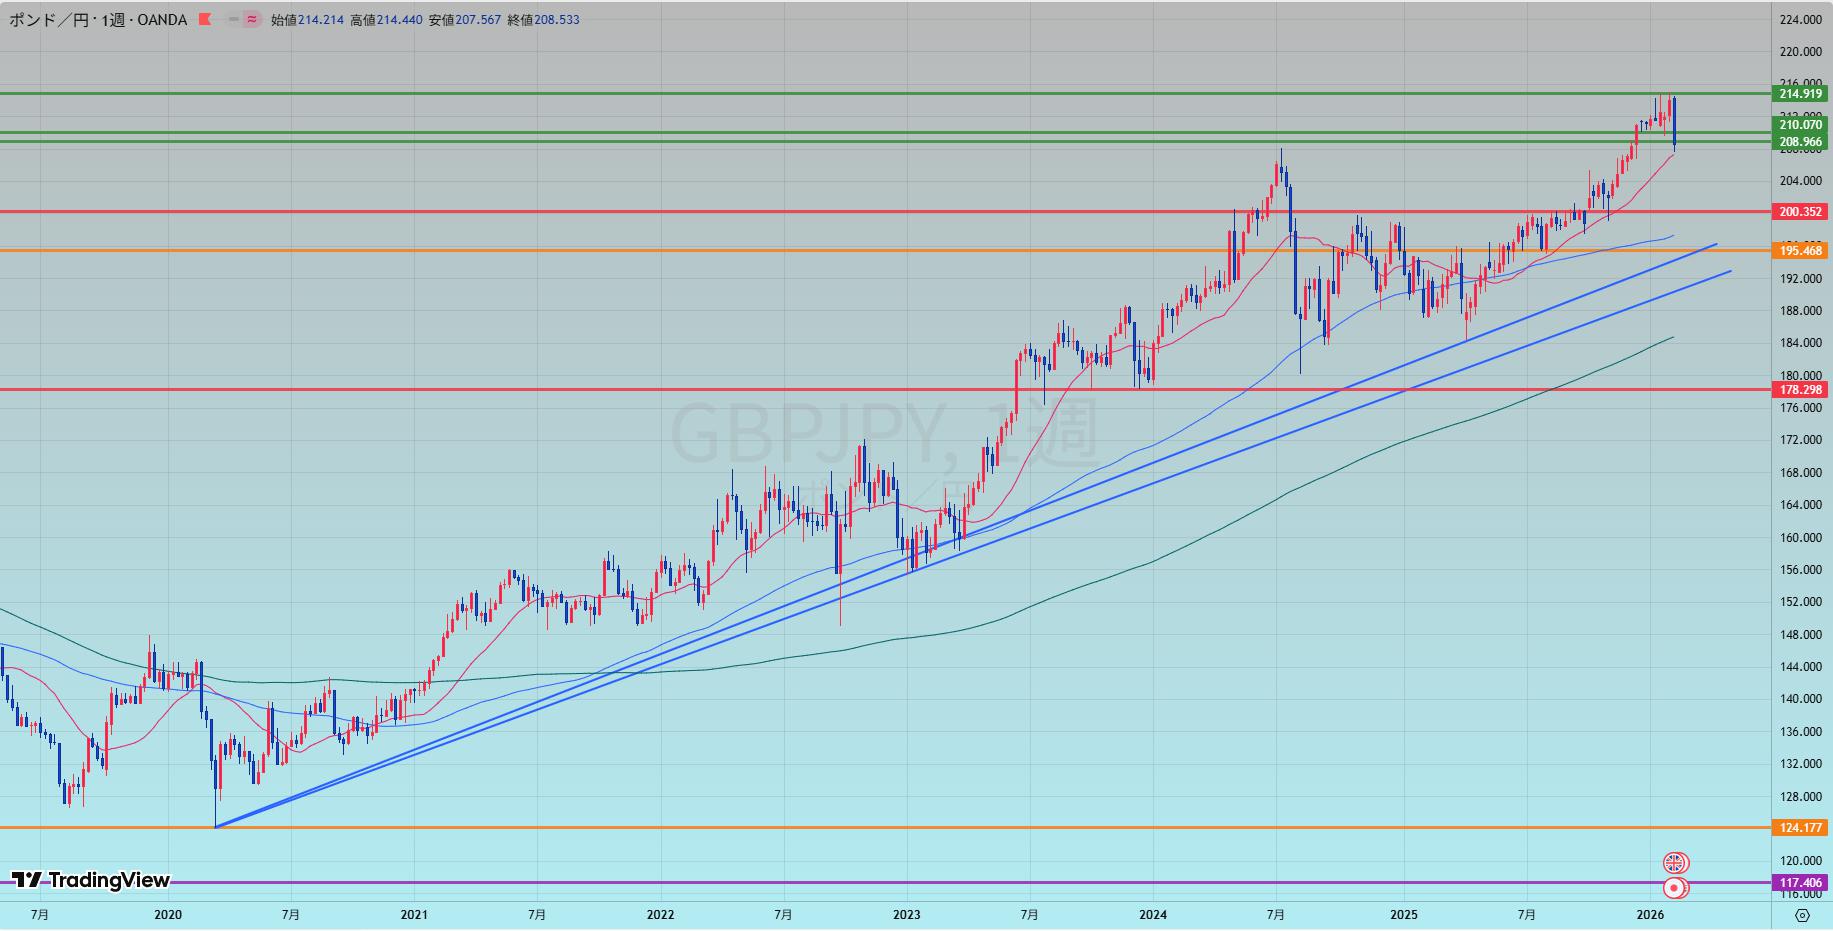This screenshot has width=1833, height=931.
Task: Open chart settings hexagon icon at bottom right
Action: pyautogui.click(x=1802, y=915)
